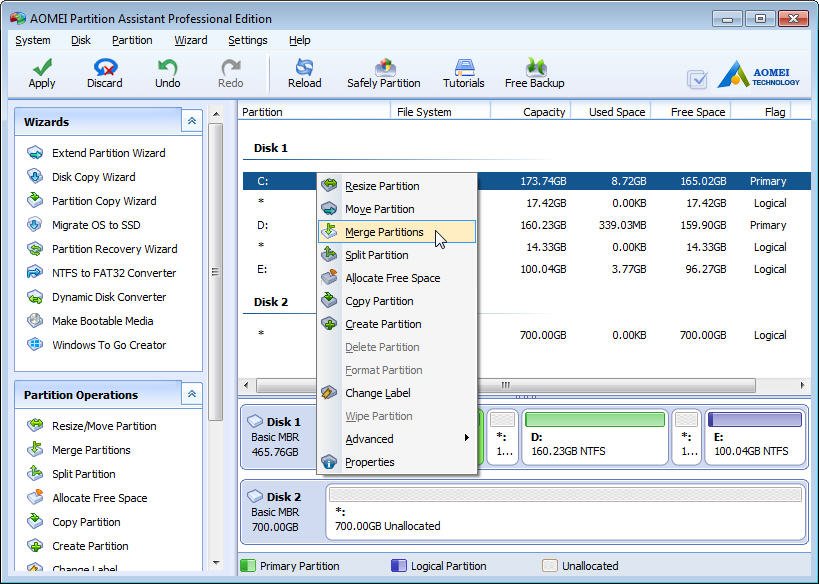This screenshot has height=584, width=819.
Task: Select the E: partition row in the list
Action: pyautogui.click(x=526, y=269)
